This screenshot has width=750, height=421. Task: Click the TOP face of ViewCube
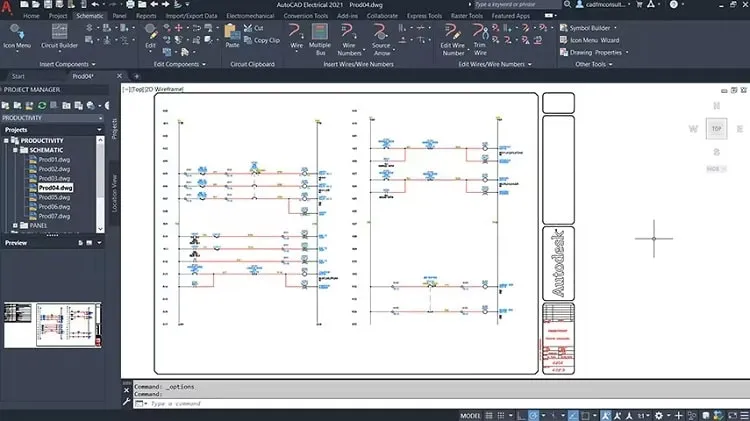coord(716,129)
